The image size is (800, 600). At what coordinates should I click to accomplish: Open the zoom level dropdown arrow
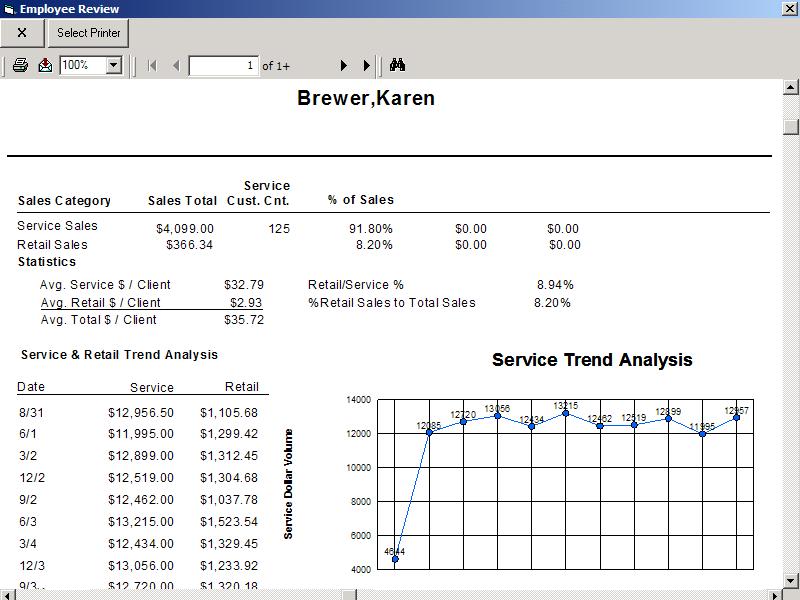tap(113, 65)
